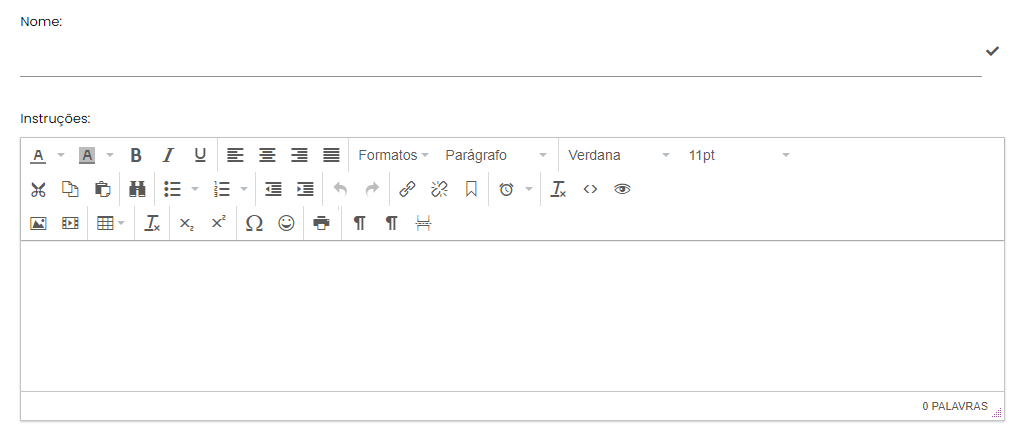Align text to the left
1024x430 pixels.
(235, 156)
